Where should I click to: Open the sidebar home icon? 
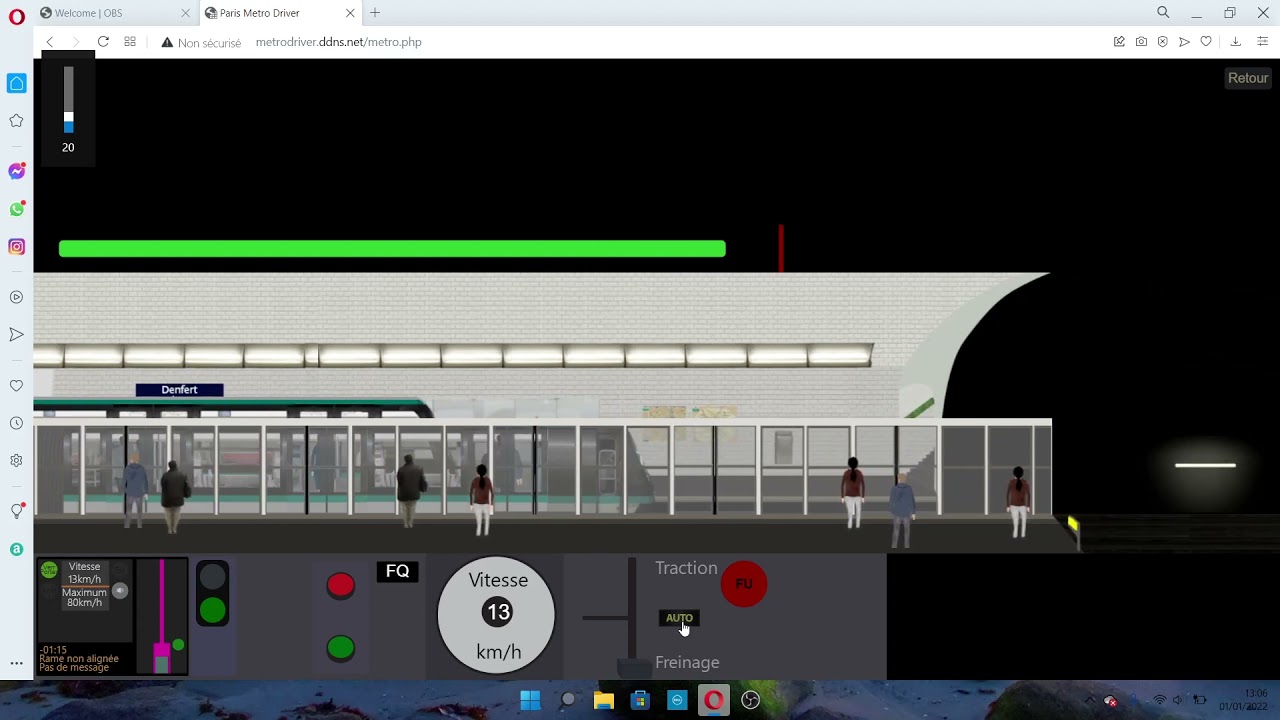pos(17,83)
